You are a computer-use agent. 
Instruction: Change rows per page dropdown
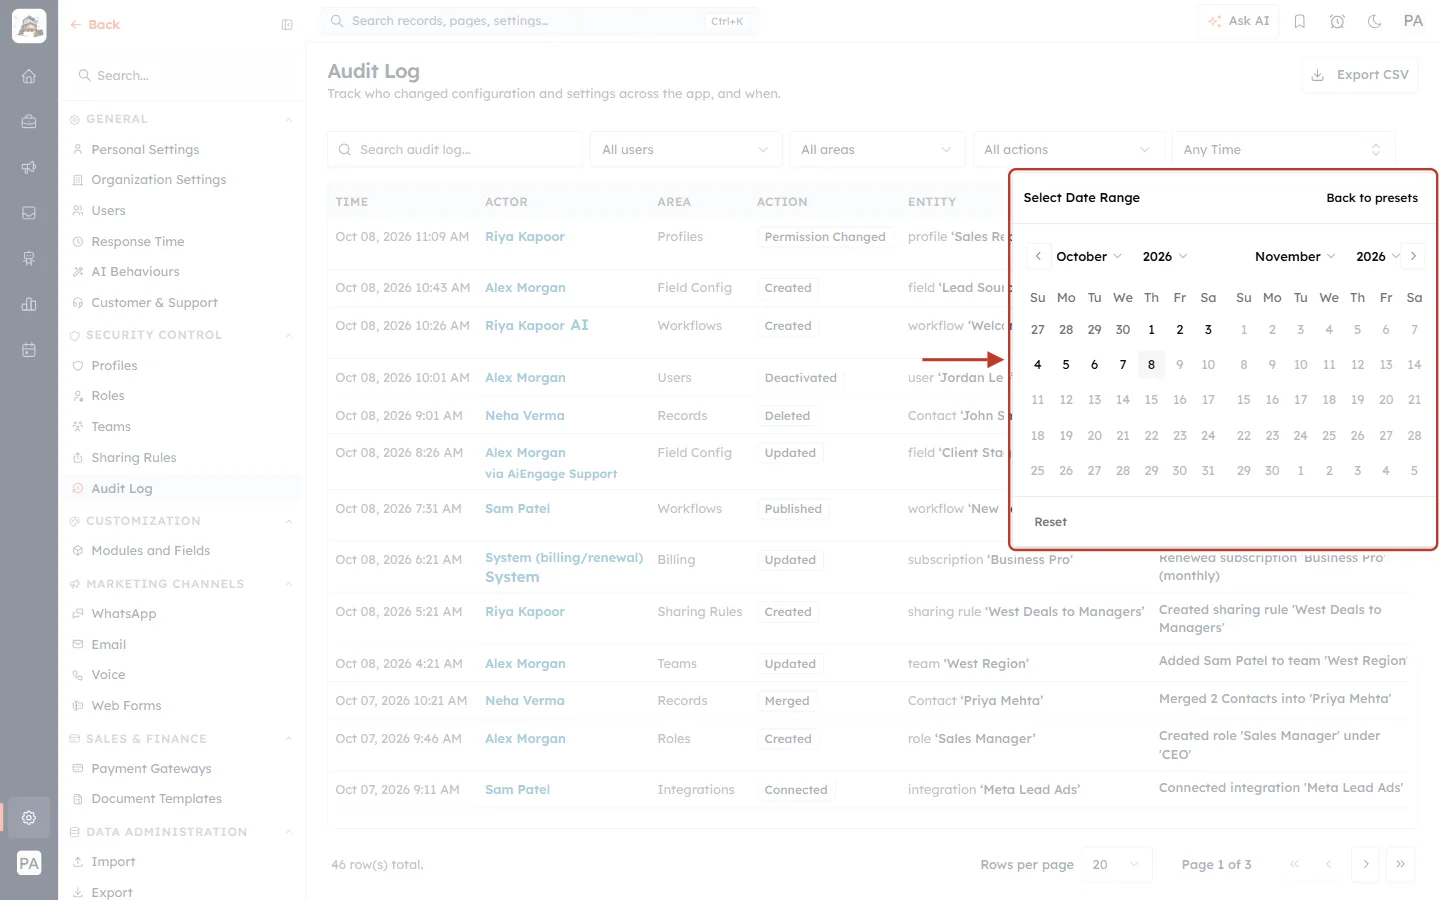(1116, 864)
